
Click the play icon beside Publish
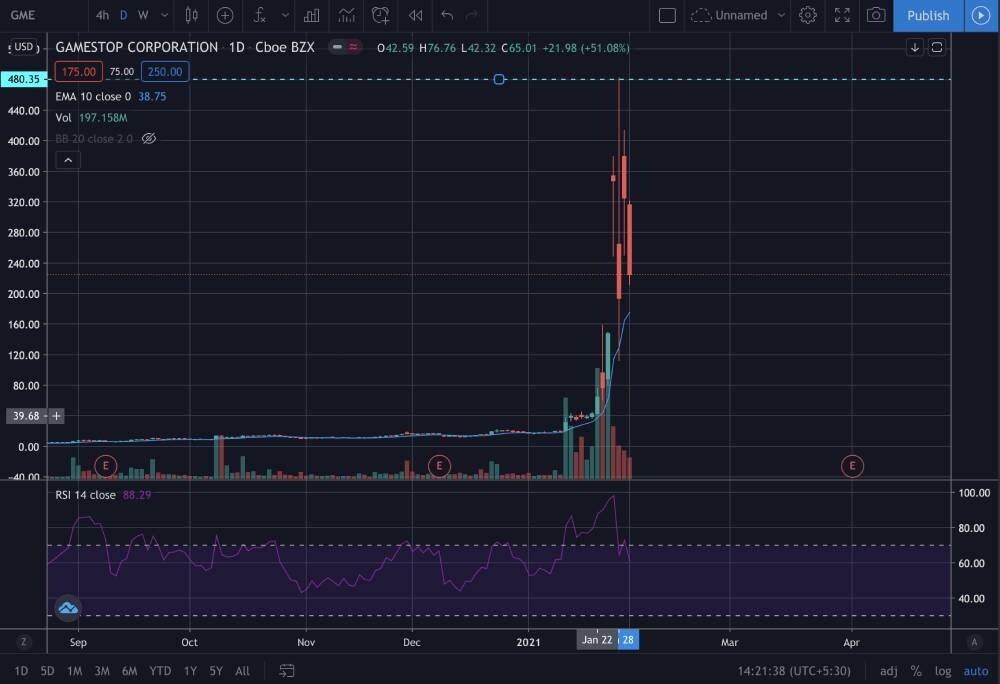[x=981, y=15]
